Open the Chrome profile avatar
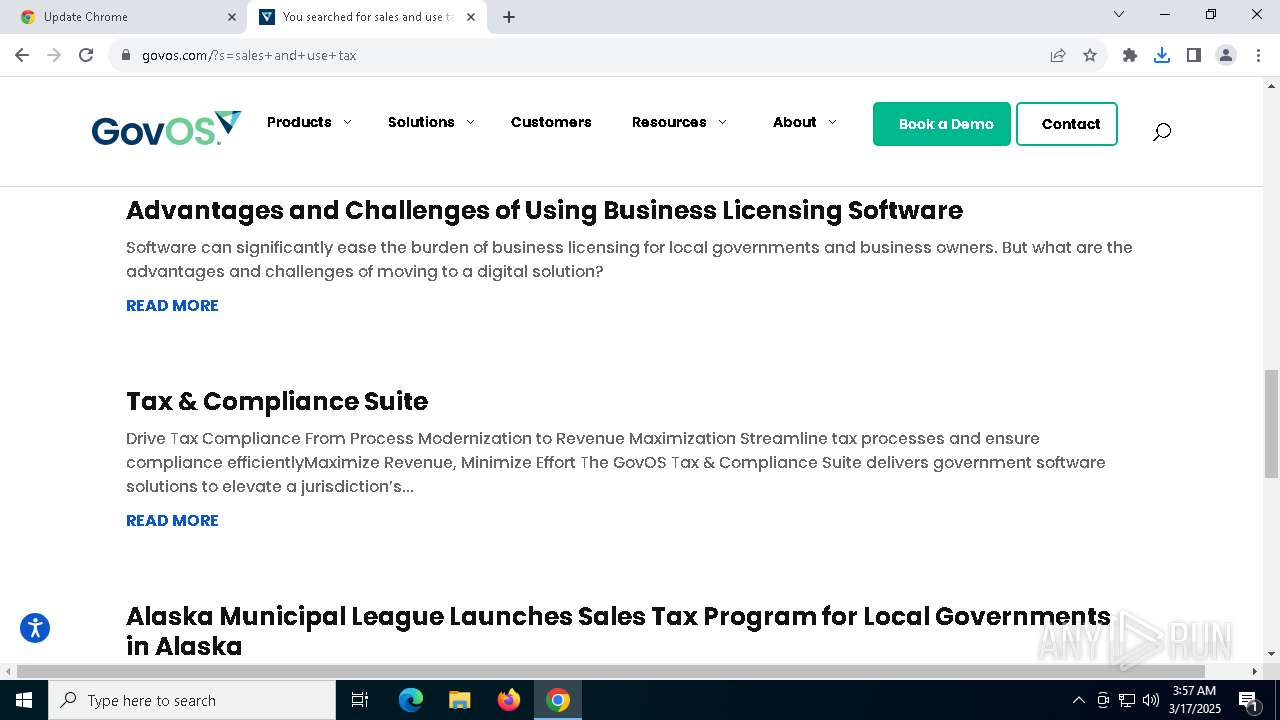This screenshot has width=1280, height=720. (1226, 55)
